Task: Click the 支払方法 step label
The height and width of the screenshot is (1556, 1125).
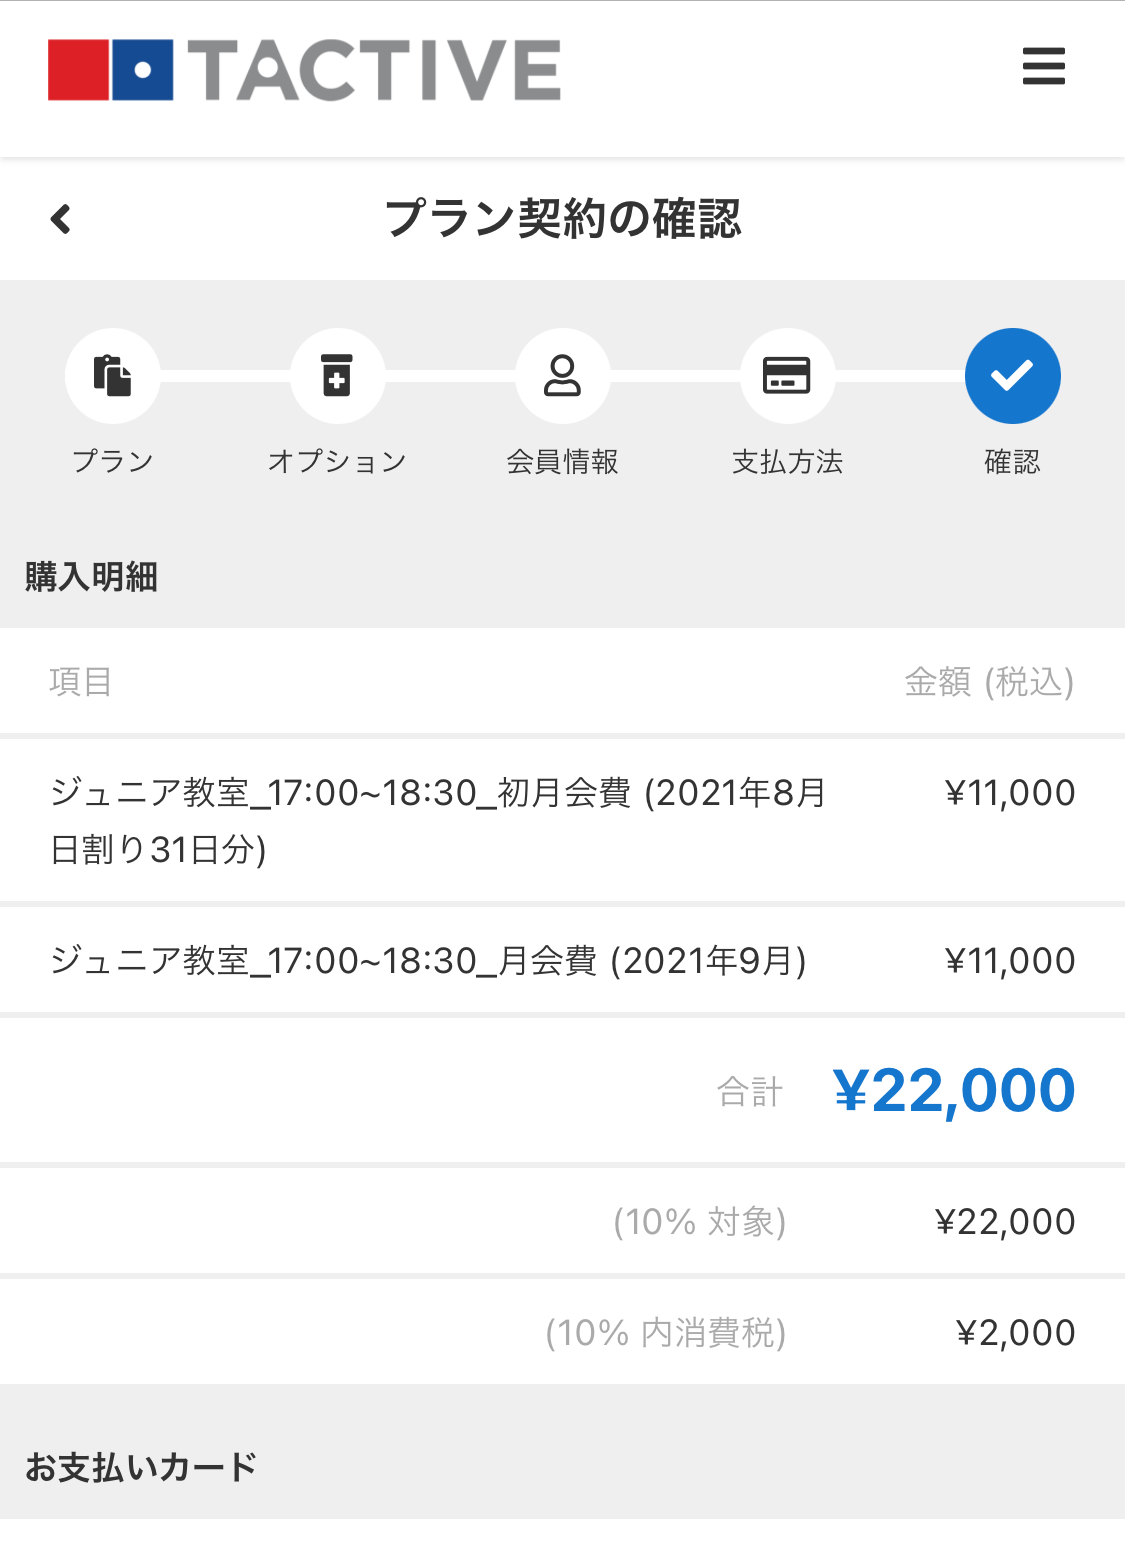Action: point(787,461)
